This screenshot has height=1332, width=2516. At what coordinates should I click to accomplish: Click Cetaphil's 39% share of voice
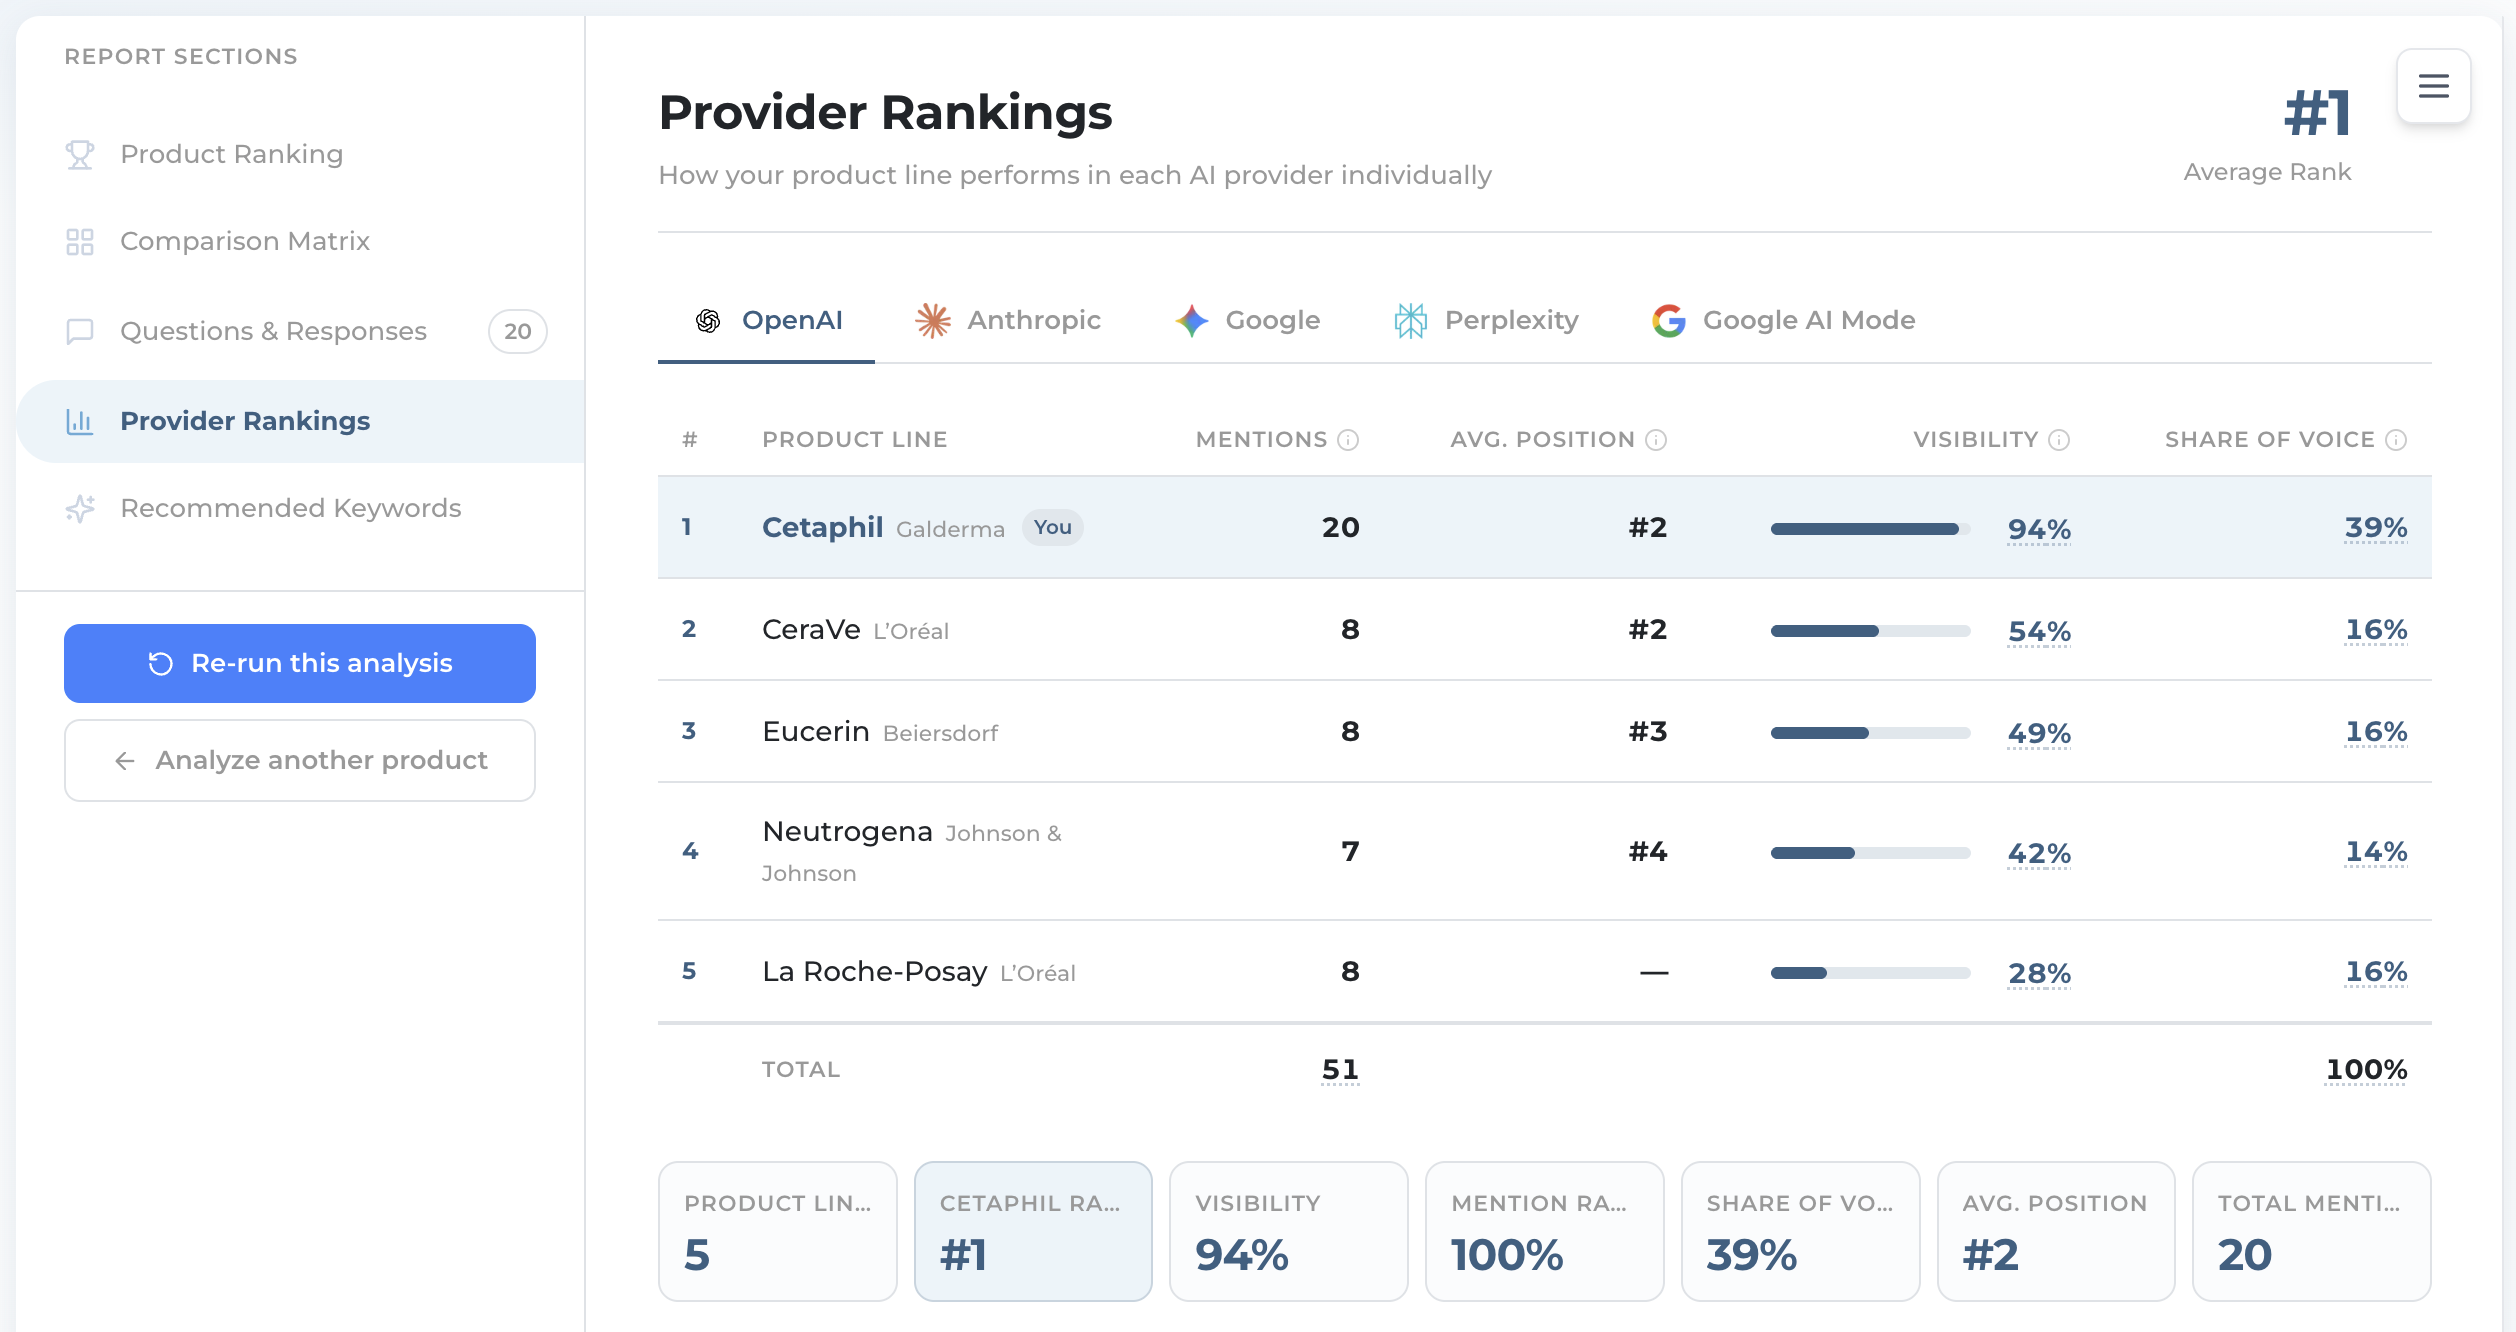pos(2376,527)
